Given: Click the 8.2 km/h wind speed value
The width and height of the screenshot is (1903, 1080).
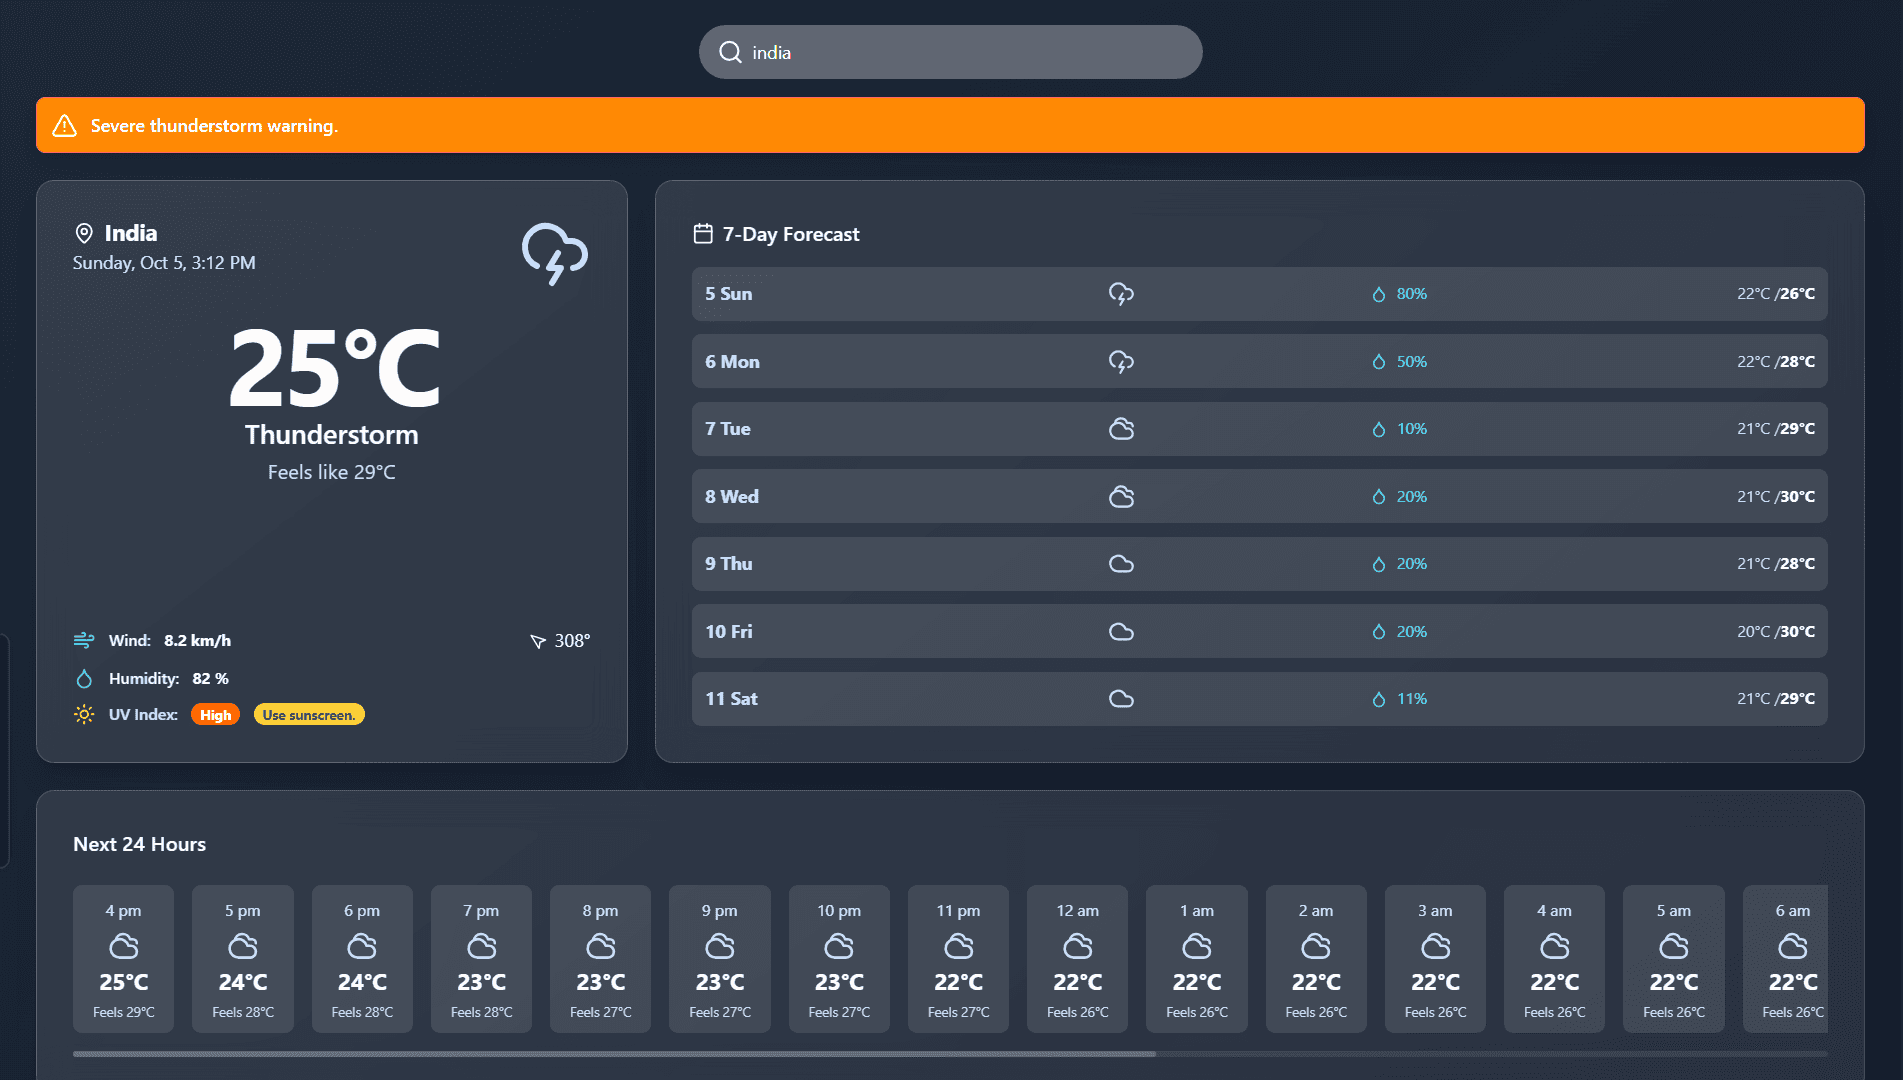Looking at the screenshot, I should click(198, 641).
